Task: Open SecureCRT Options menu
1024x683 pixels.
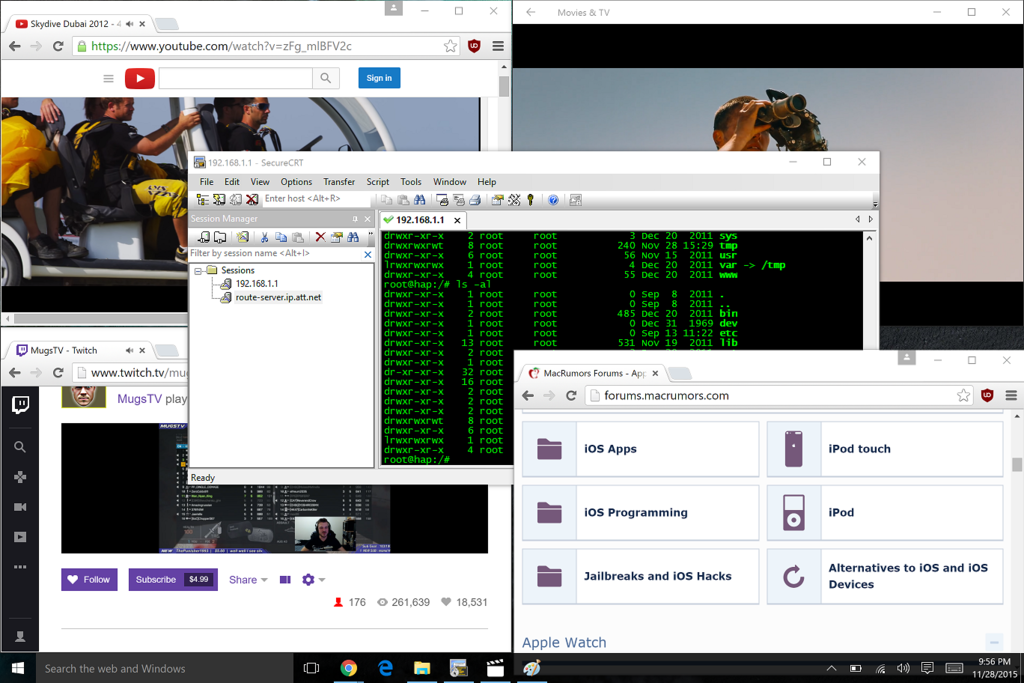Action: coord(296,182)
